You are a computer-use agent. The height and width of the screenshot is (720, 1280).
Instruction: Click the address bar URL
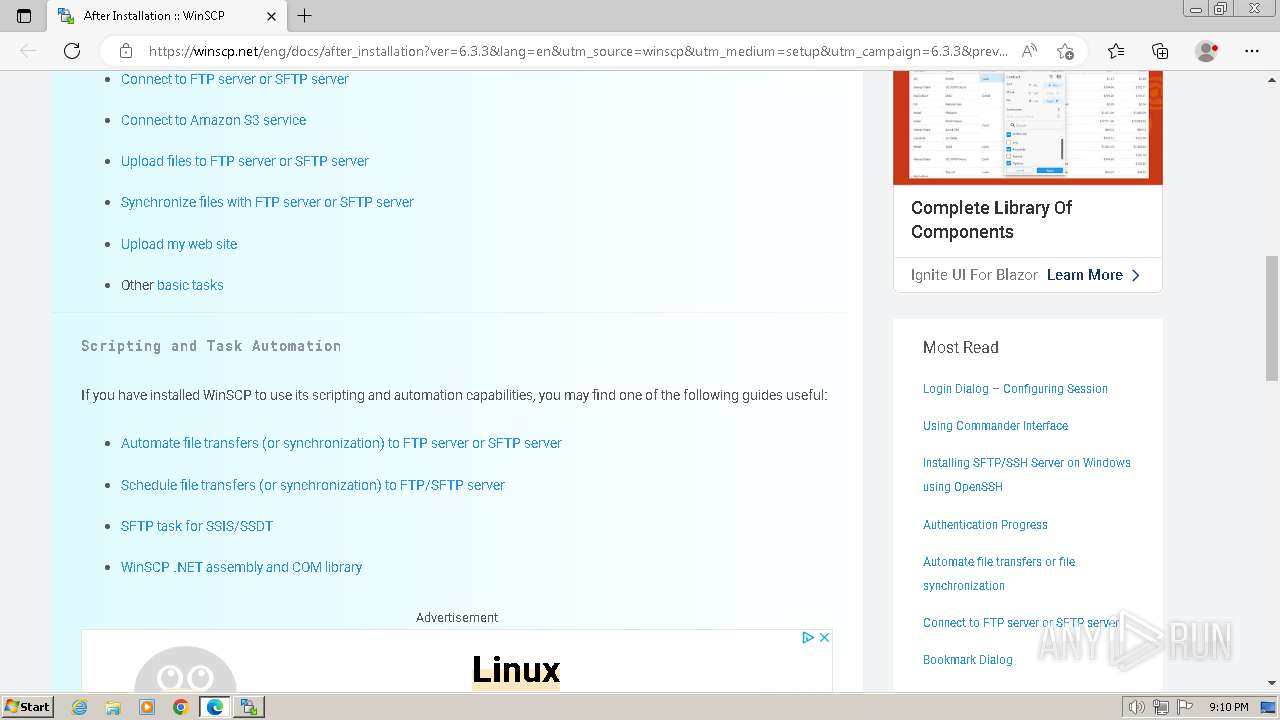(x=578, y=51)
